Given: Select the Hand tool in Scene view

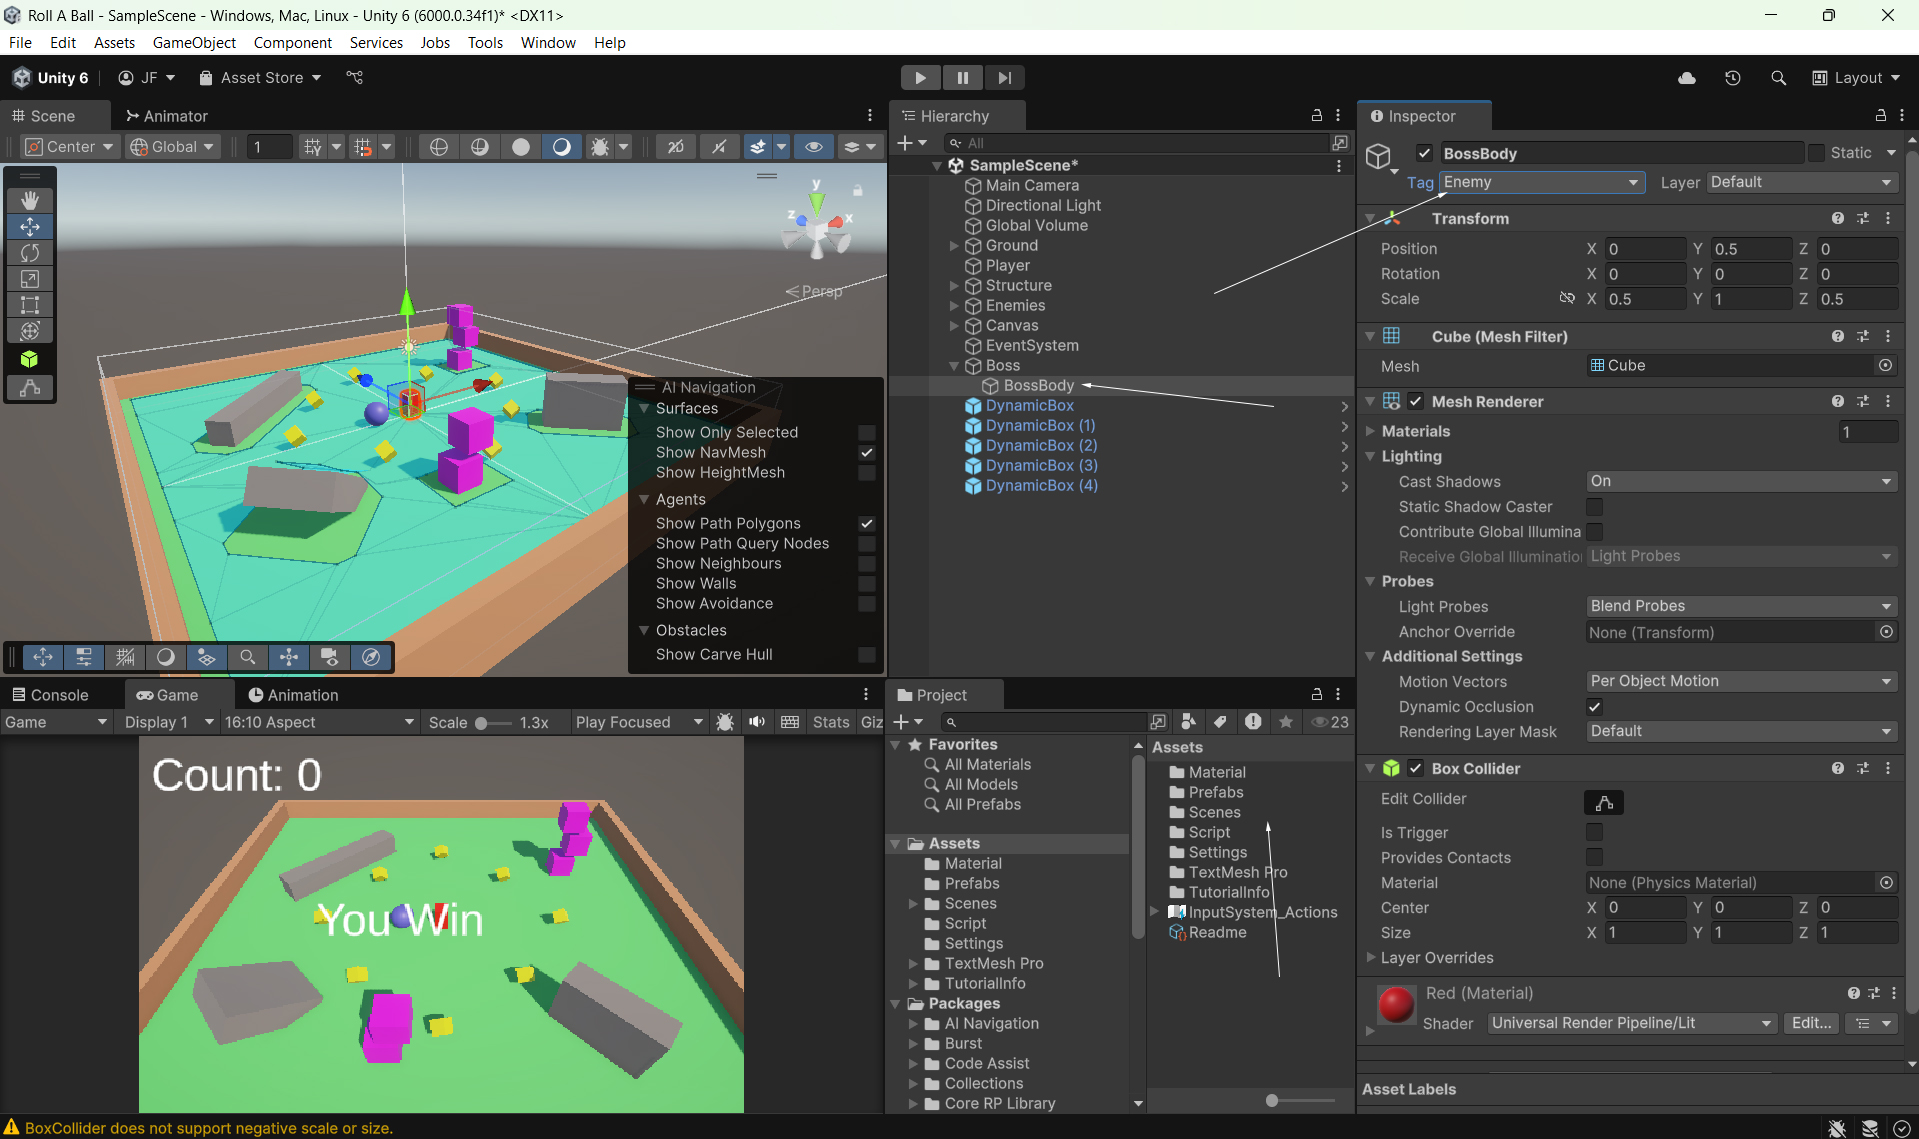Looking at the screenshot, I should pyautogui.click(x=30, y=201).
